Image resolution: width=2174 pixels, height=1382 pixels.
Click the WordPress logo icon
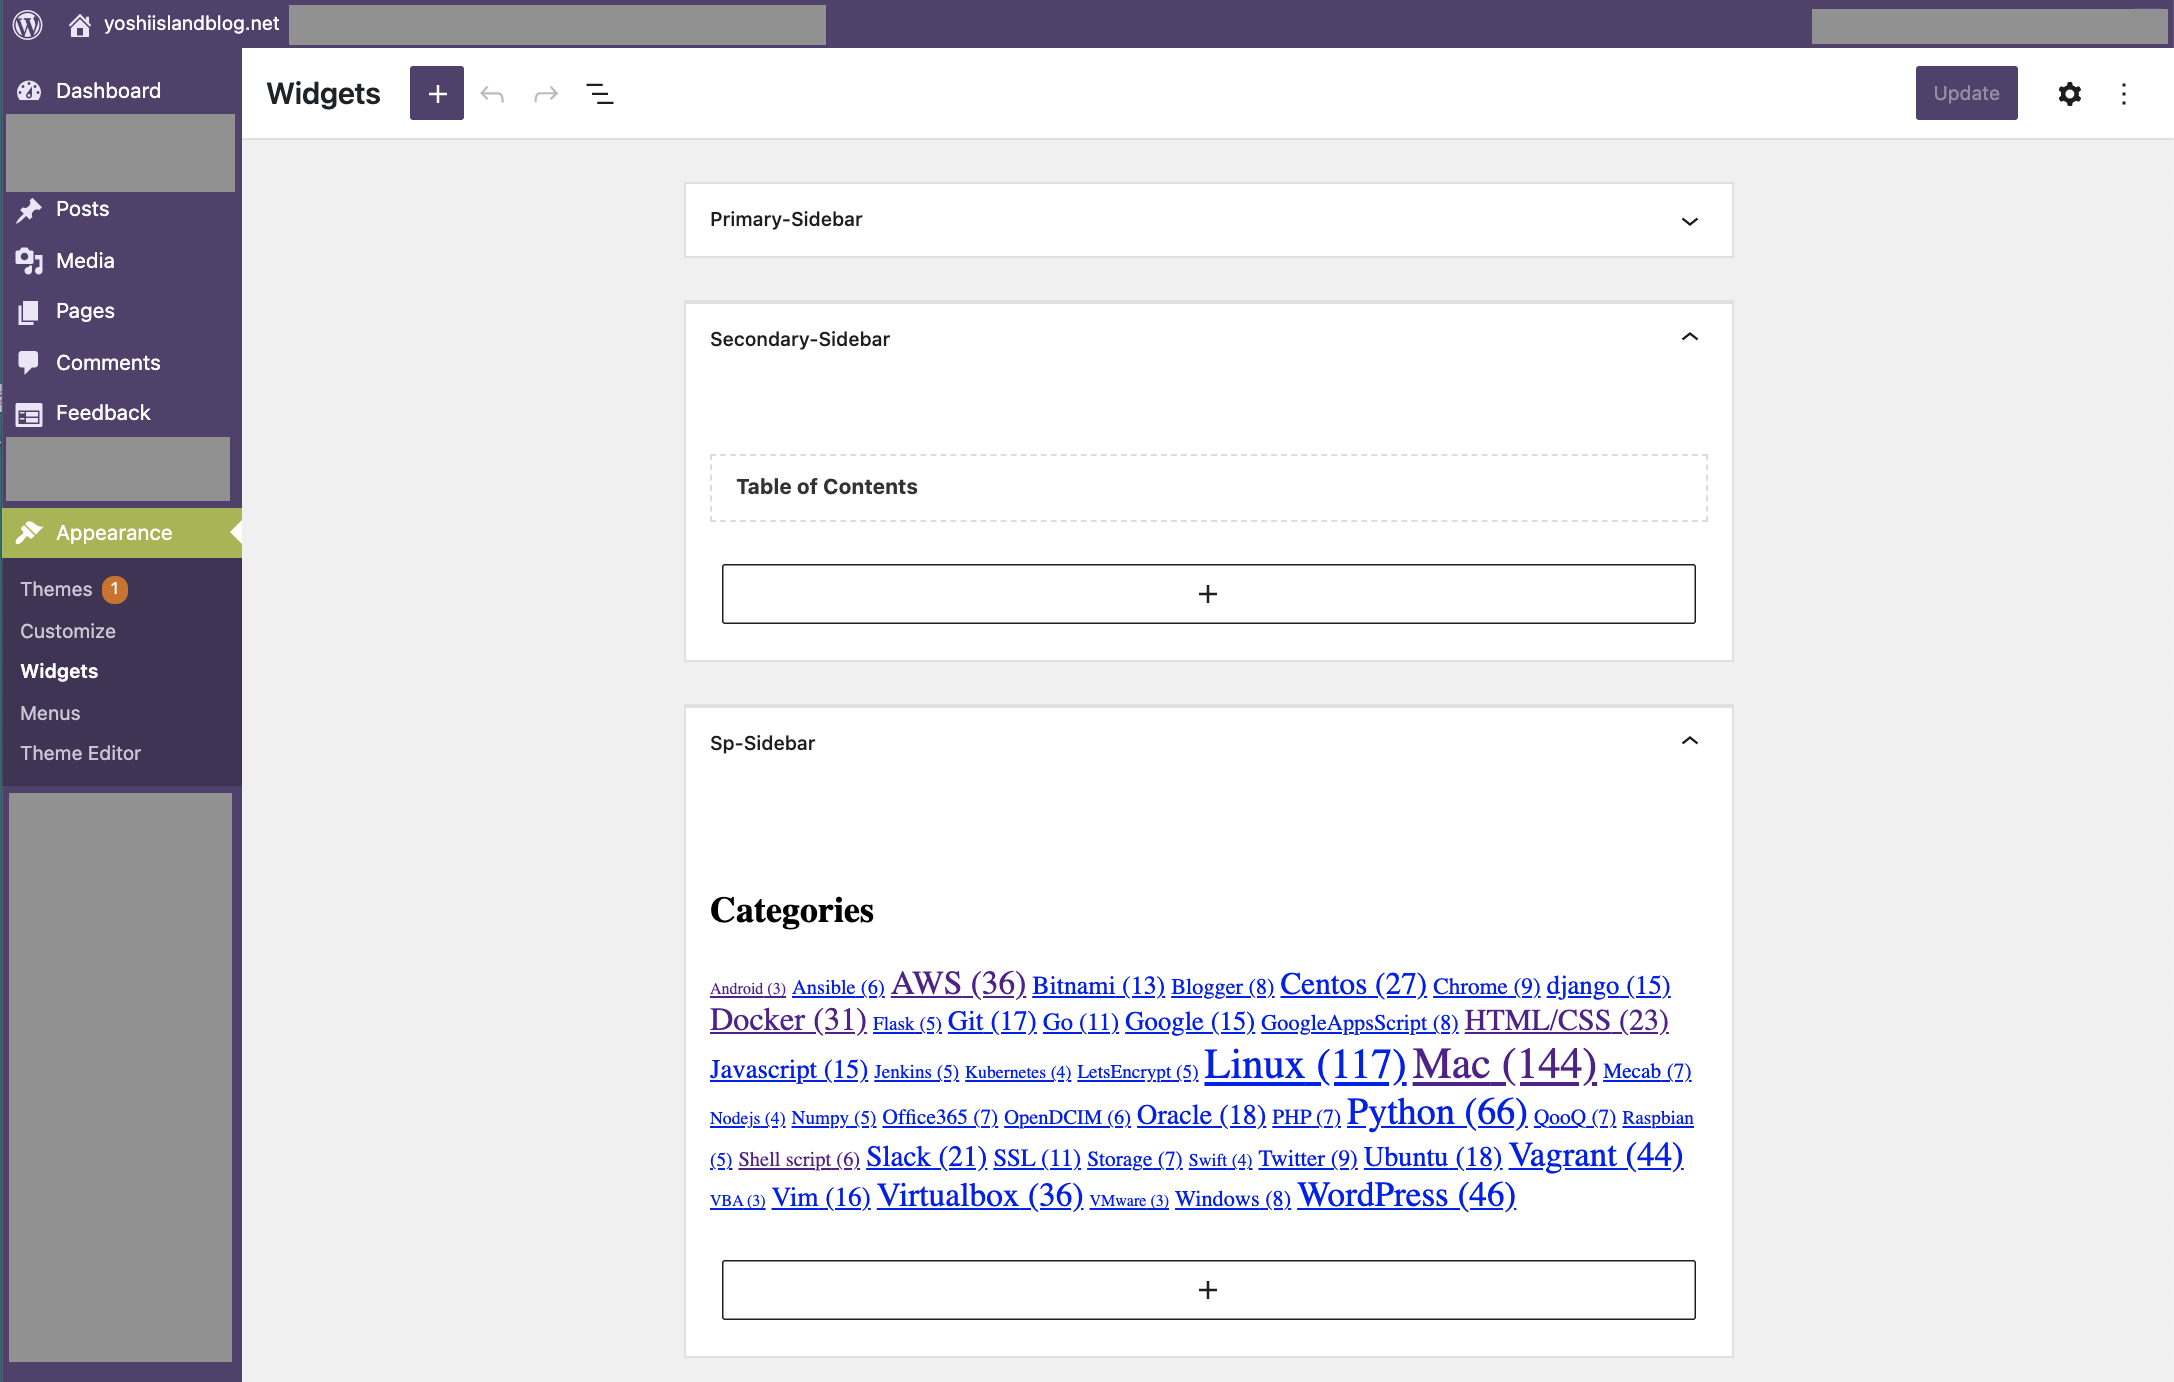(27, 24)
